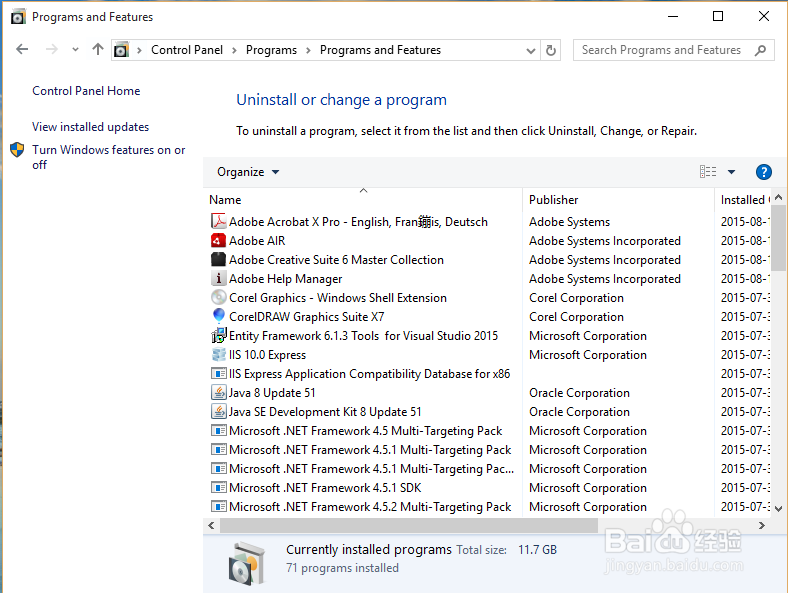
Task: Select Entity Framework 6.1.3 Tools entry name
Action: click(363, 336)
